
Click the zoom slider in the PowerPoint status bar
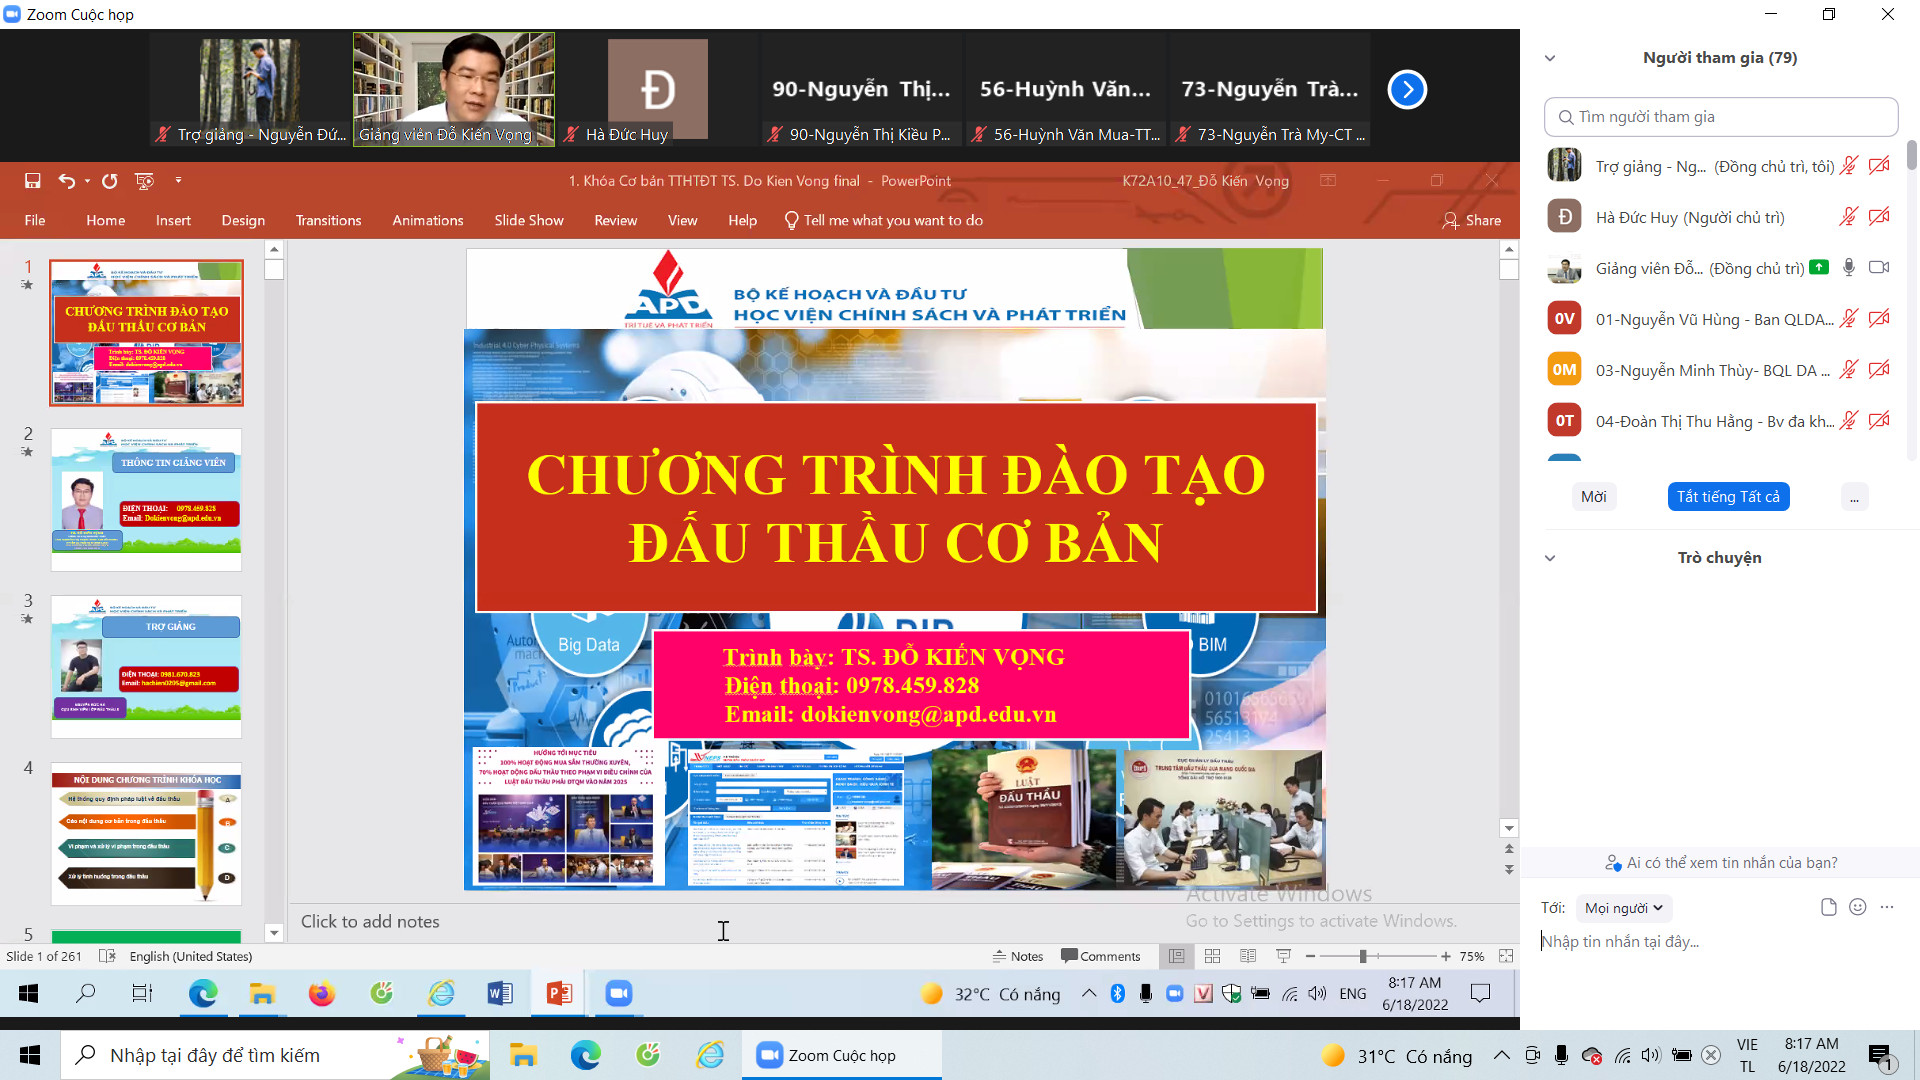click(1362, 956)
